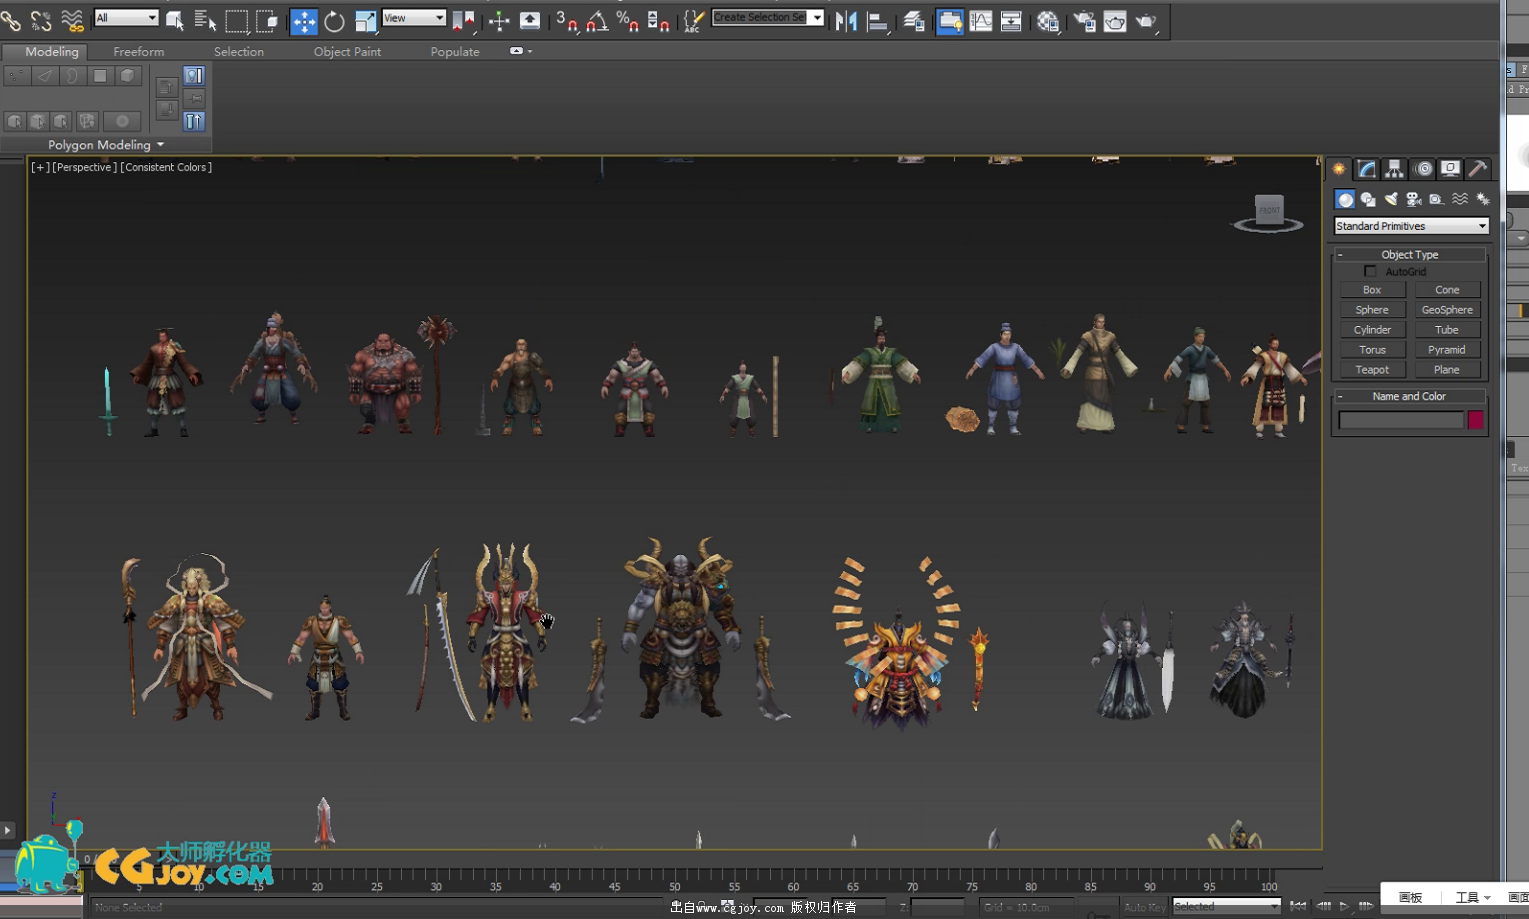Open the Selected key filter dropdown
The width and height of the screenshot is (1529, 919).
[1226, 906]
